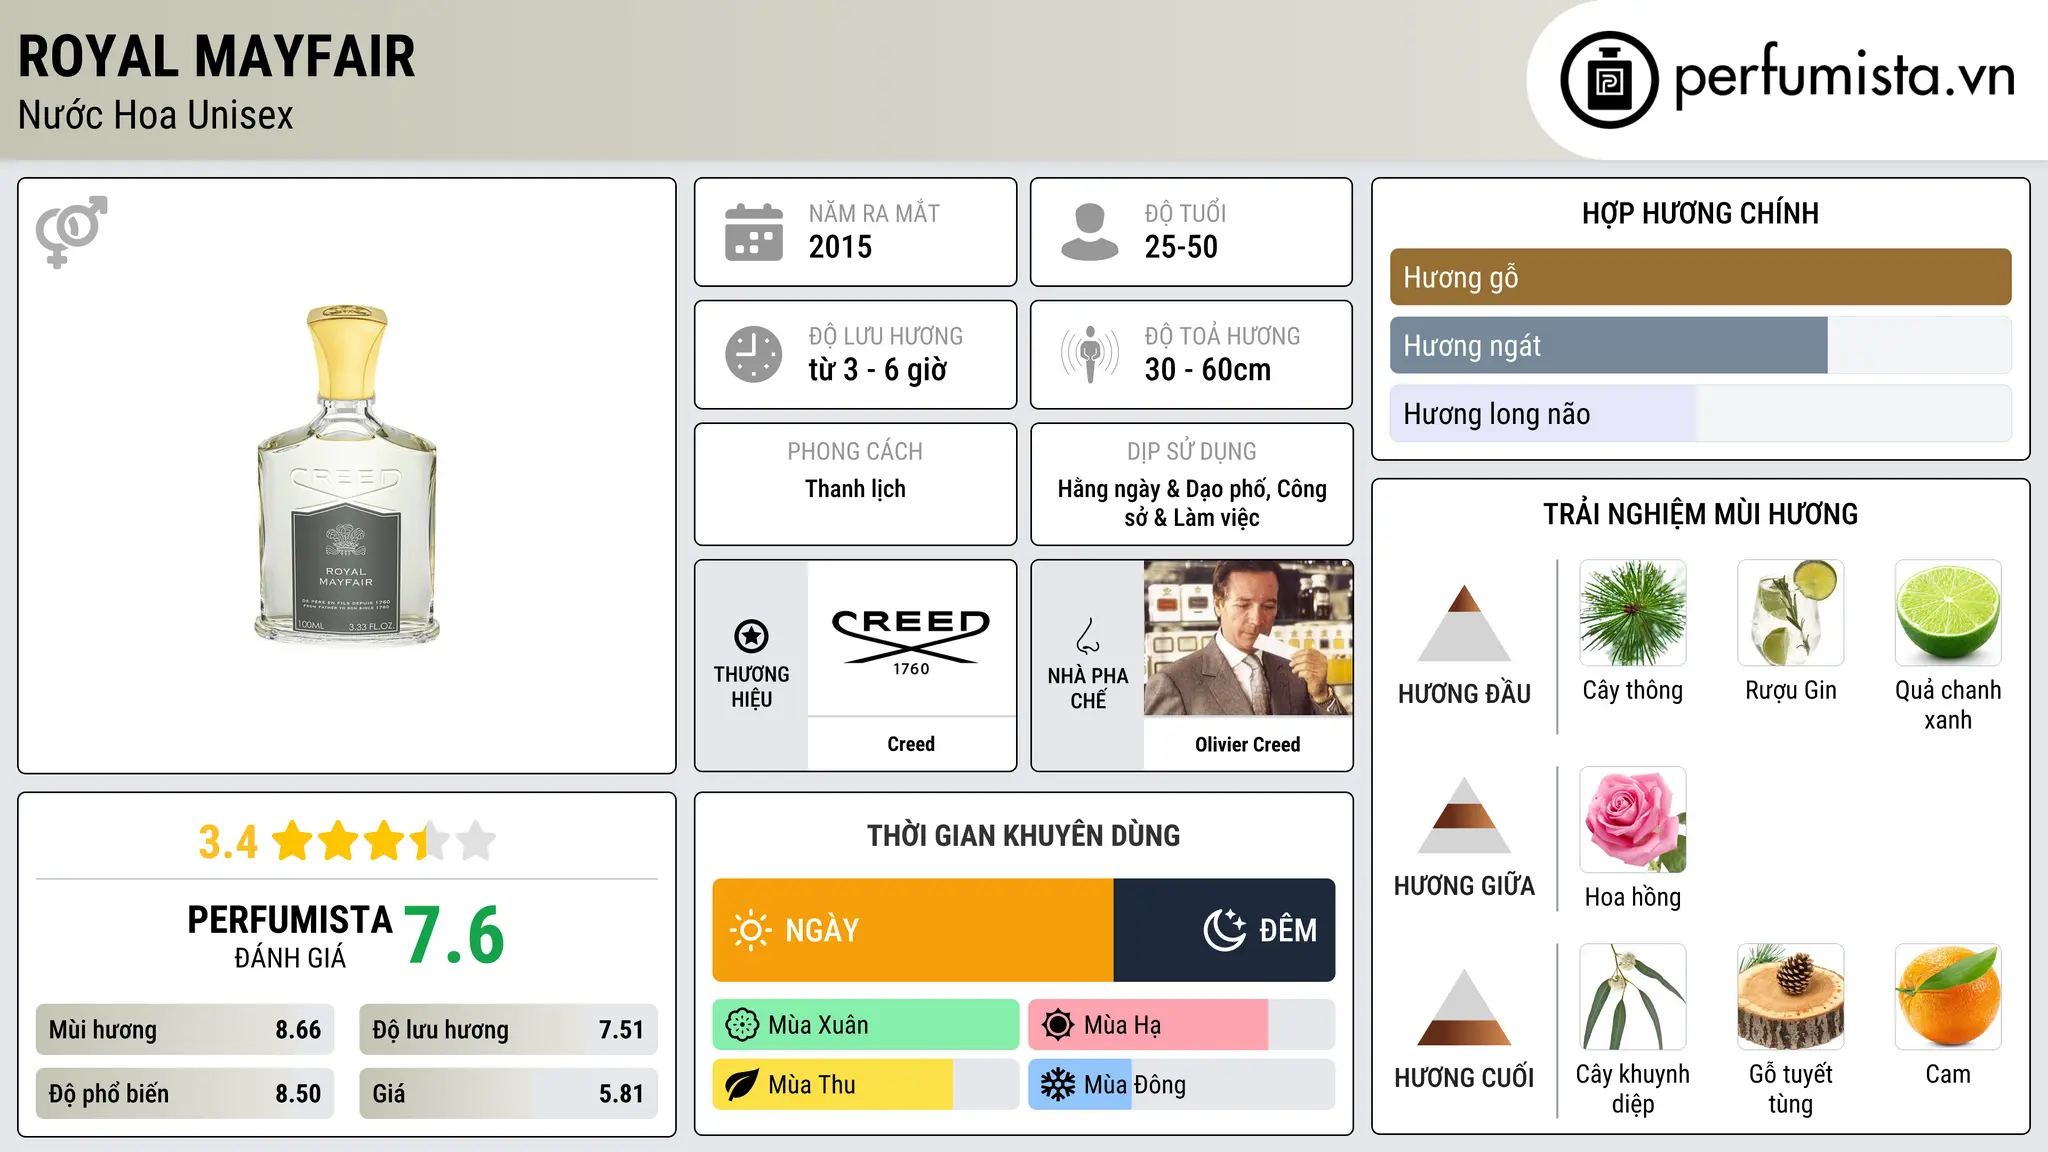Click the release year 2015 value
Viewport: 2048px width, 1152px height.
pos(840,247)
